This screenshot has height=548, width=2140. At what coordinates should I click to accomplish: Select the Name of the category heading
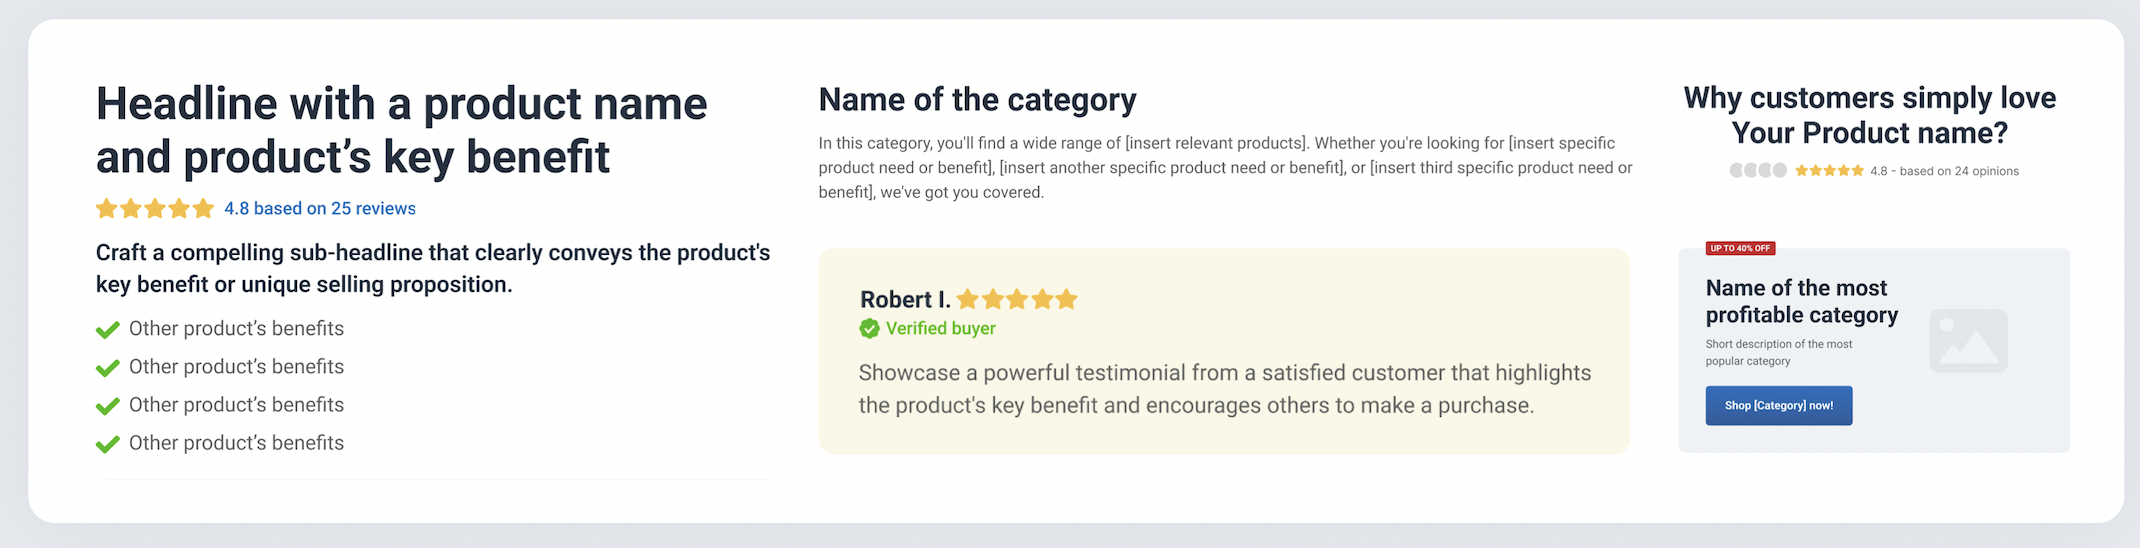click(977, 100)
